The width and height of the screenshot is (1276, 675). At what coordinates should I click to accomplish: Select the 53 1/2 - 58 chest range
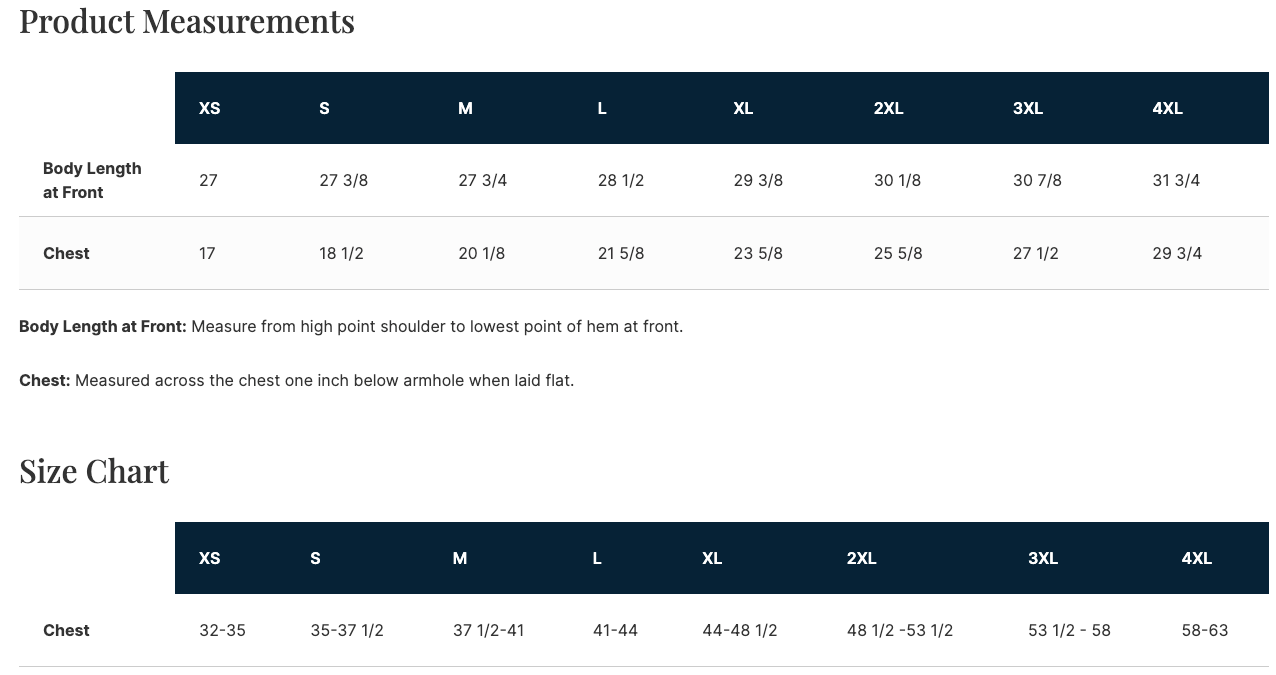pos(1069,630)
